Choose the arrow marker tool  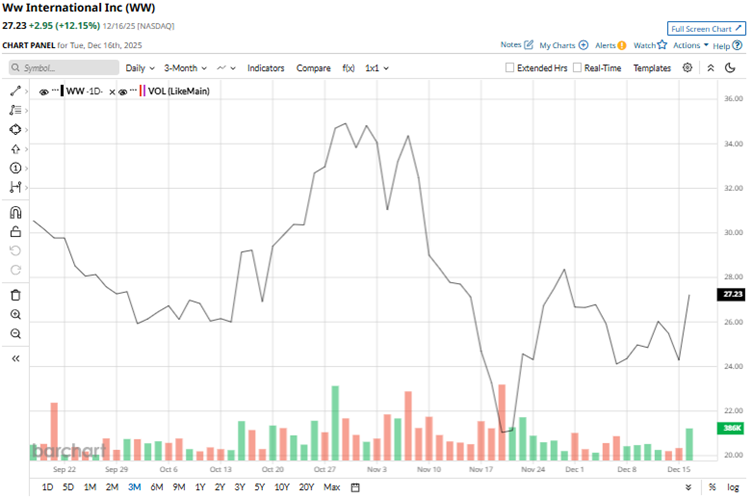[15, 149]
